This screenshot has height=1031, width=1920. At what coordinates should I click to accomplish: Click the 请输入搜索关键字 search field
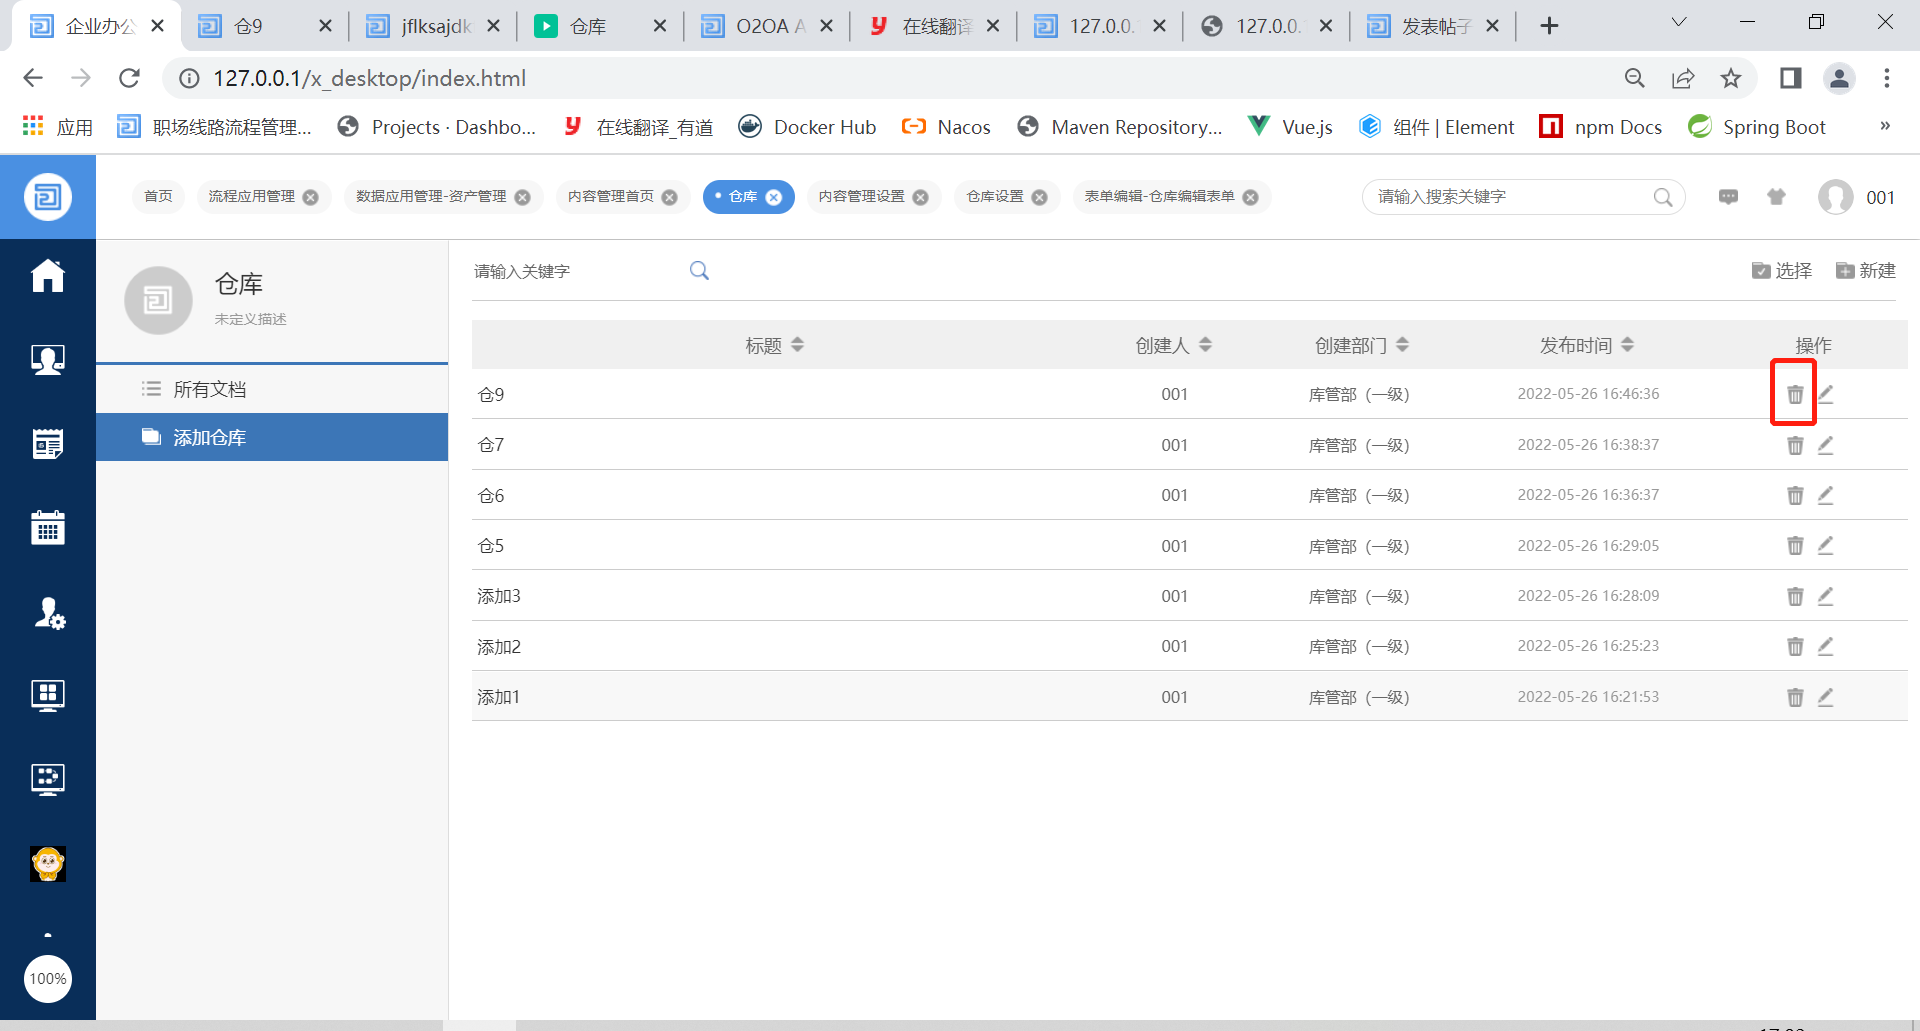(1510, 197)
